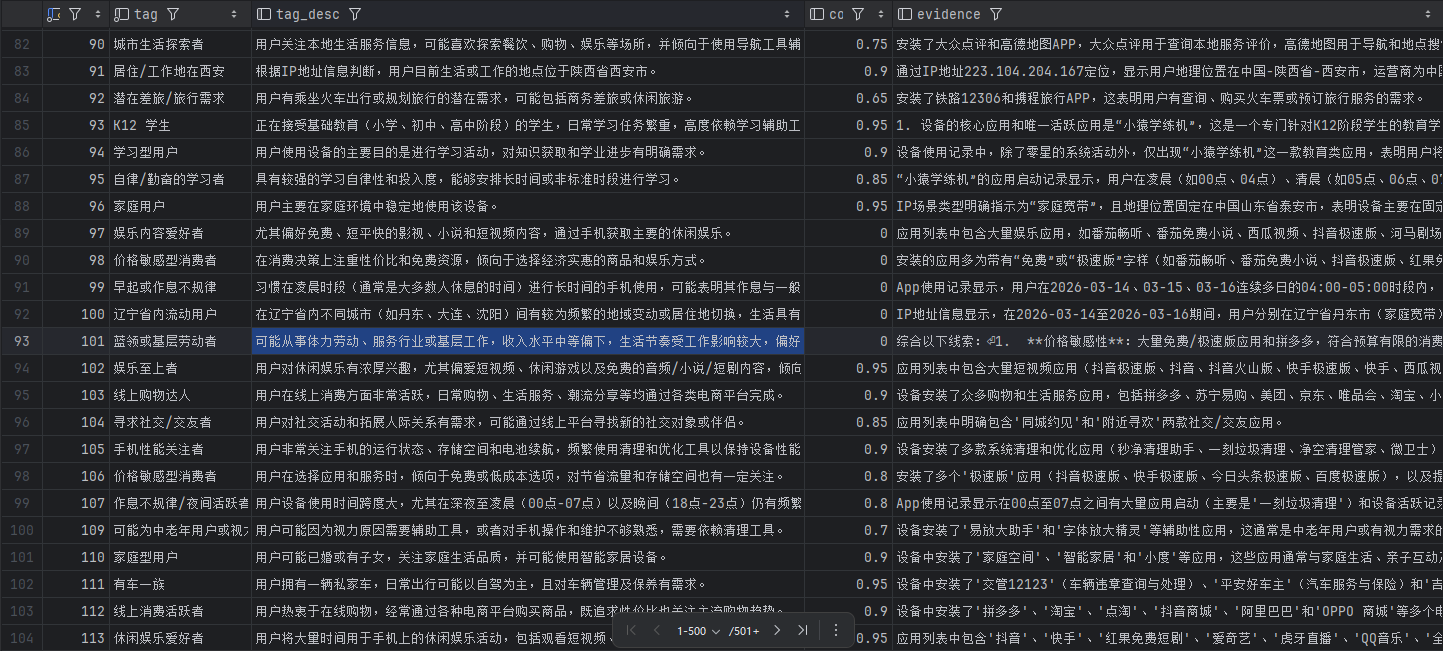The width and height of the screenshot is (1443, 651).
Task: Select the highlighted description cell starting '可能从事体力劳动'
Action: pyautogui.click(x=528, y=341)
